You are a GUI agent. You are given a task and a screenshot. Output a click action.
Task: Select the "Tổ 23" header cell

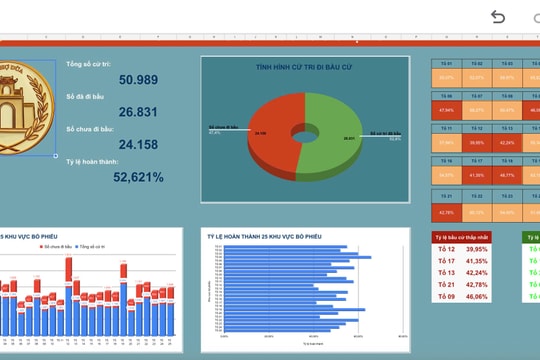coord(507,196)
